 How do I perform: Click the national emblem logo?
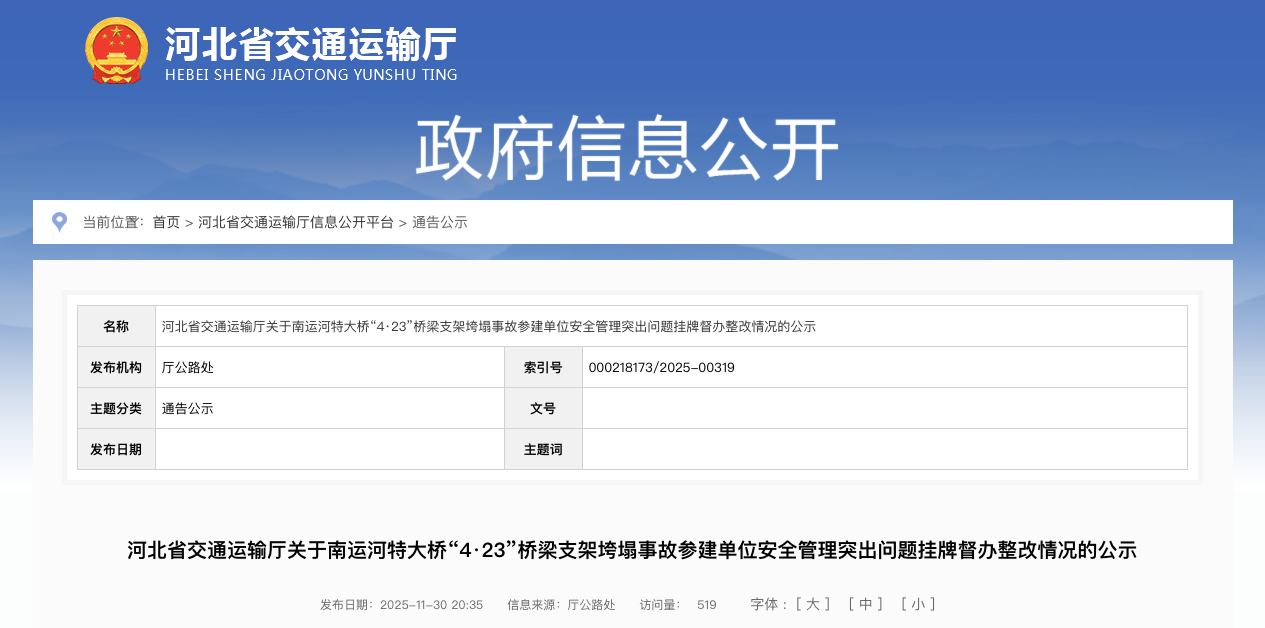117,50
